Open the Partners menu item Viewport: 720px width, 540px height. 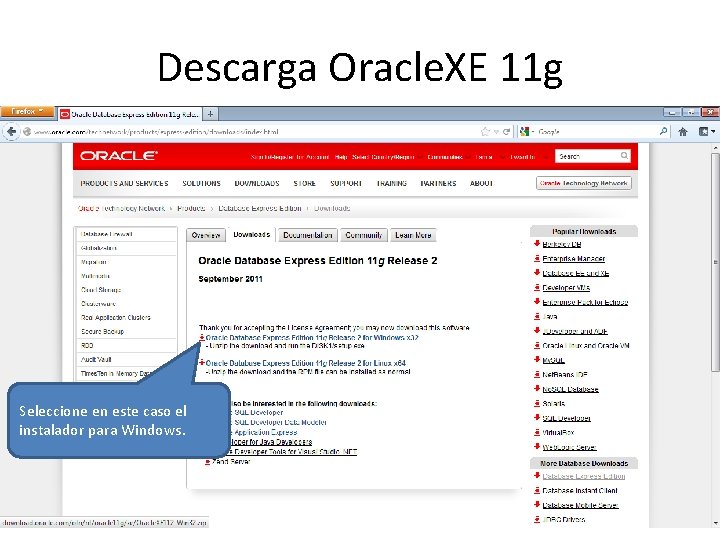(439, 183)
